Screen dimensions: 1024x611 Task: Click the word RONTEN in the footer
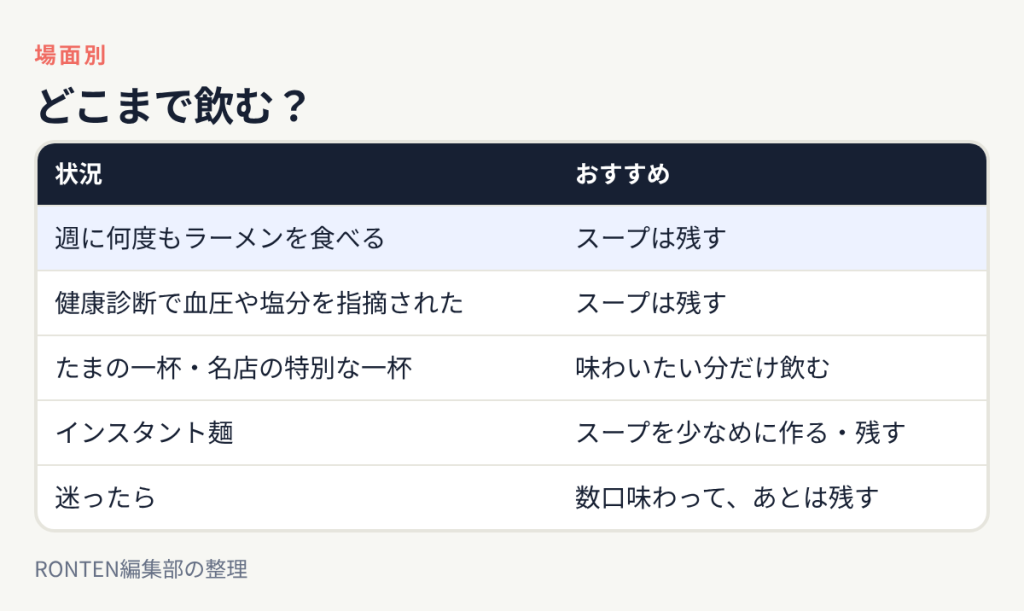click(x=78, y=569)
